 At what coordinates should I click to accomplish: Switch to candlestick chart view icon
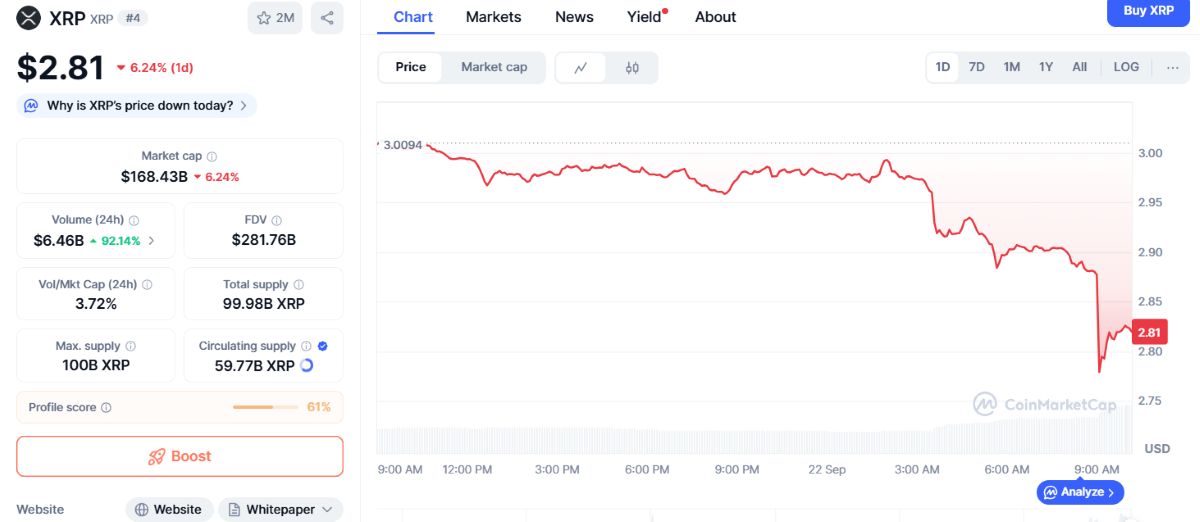(632, 68)
